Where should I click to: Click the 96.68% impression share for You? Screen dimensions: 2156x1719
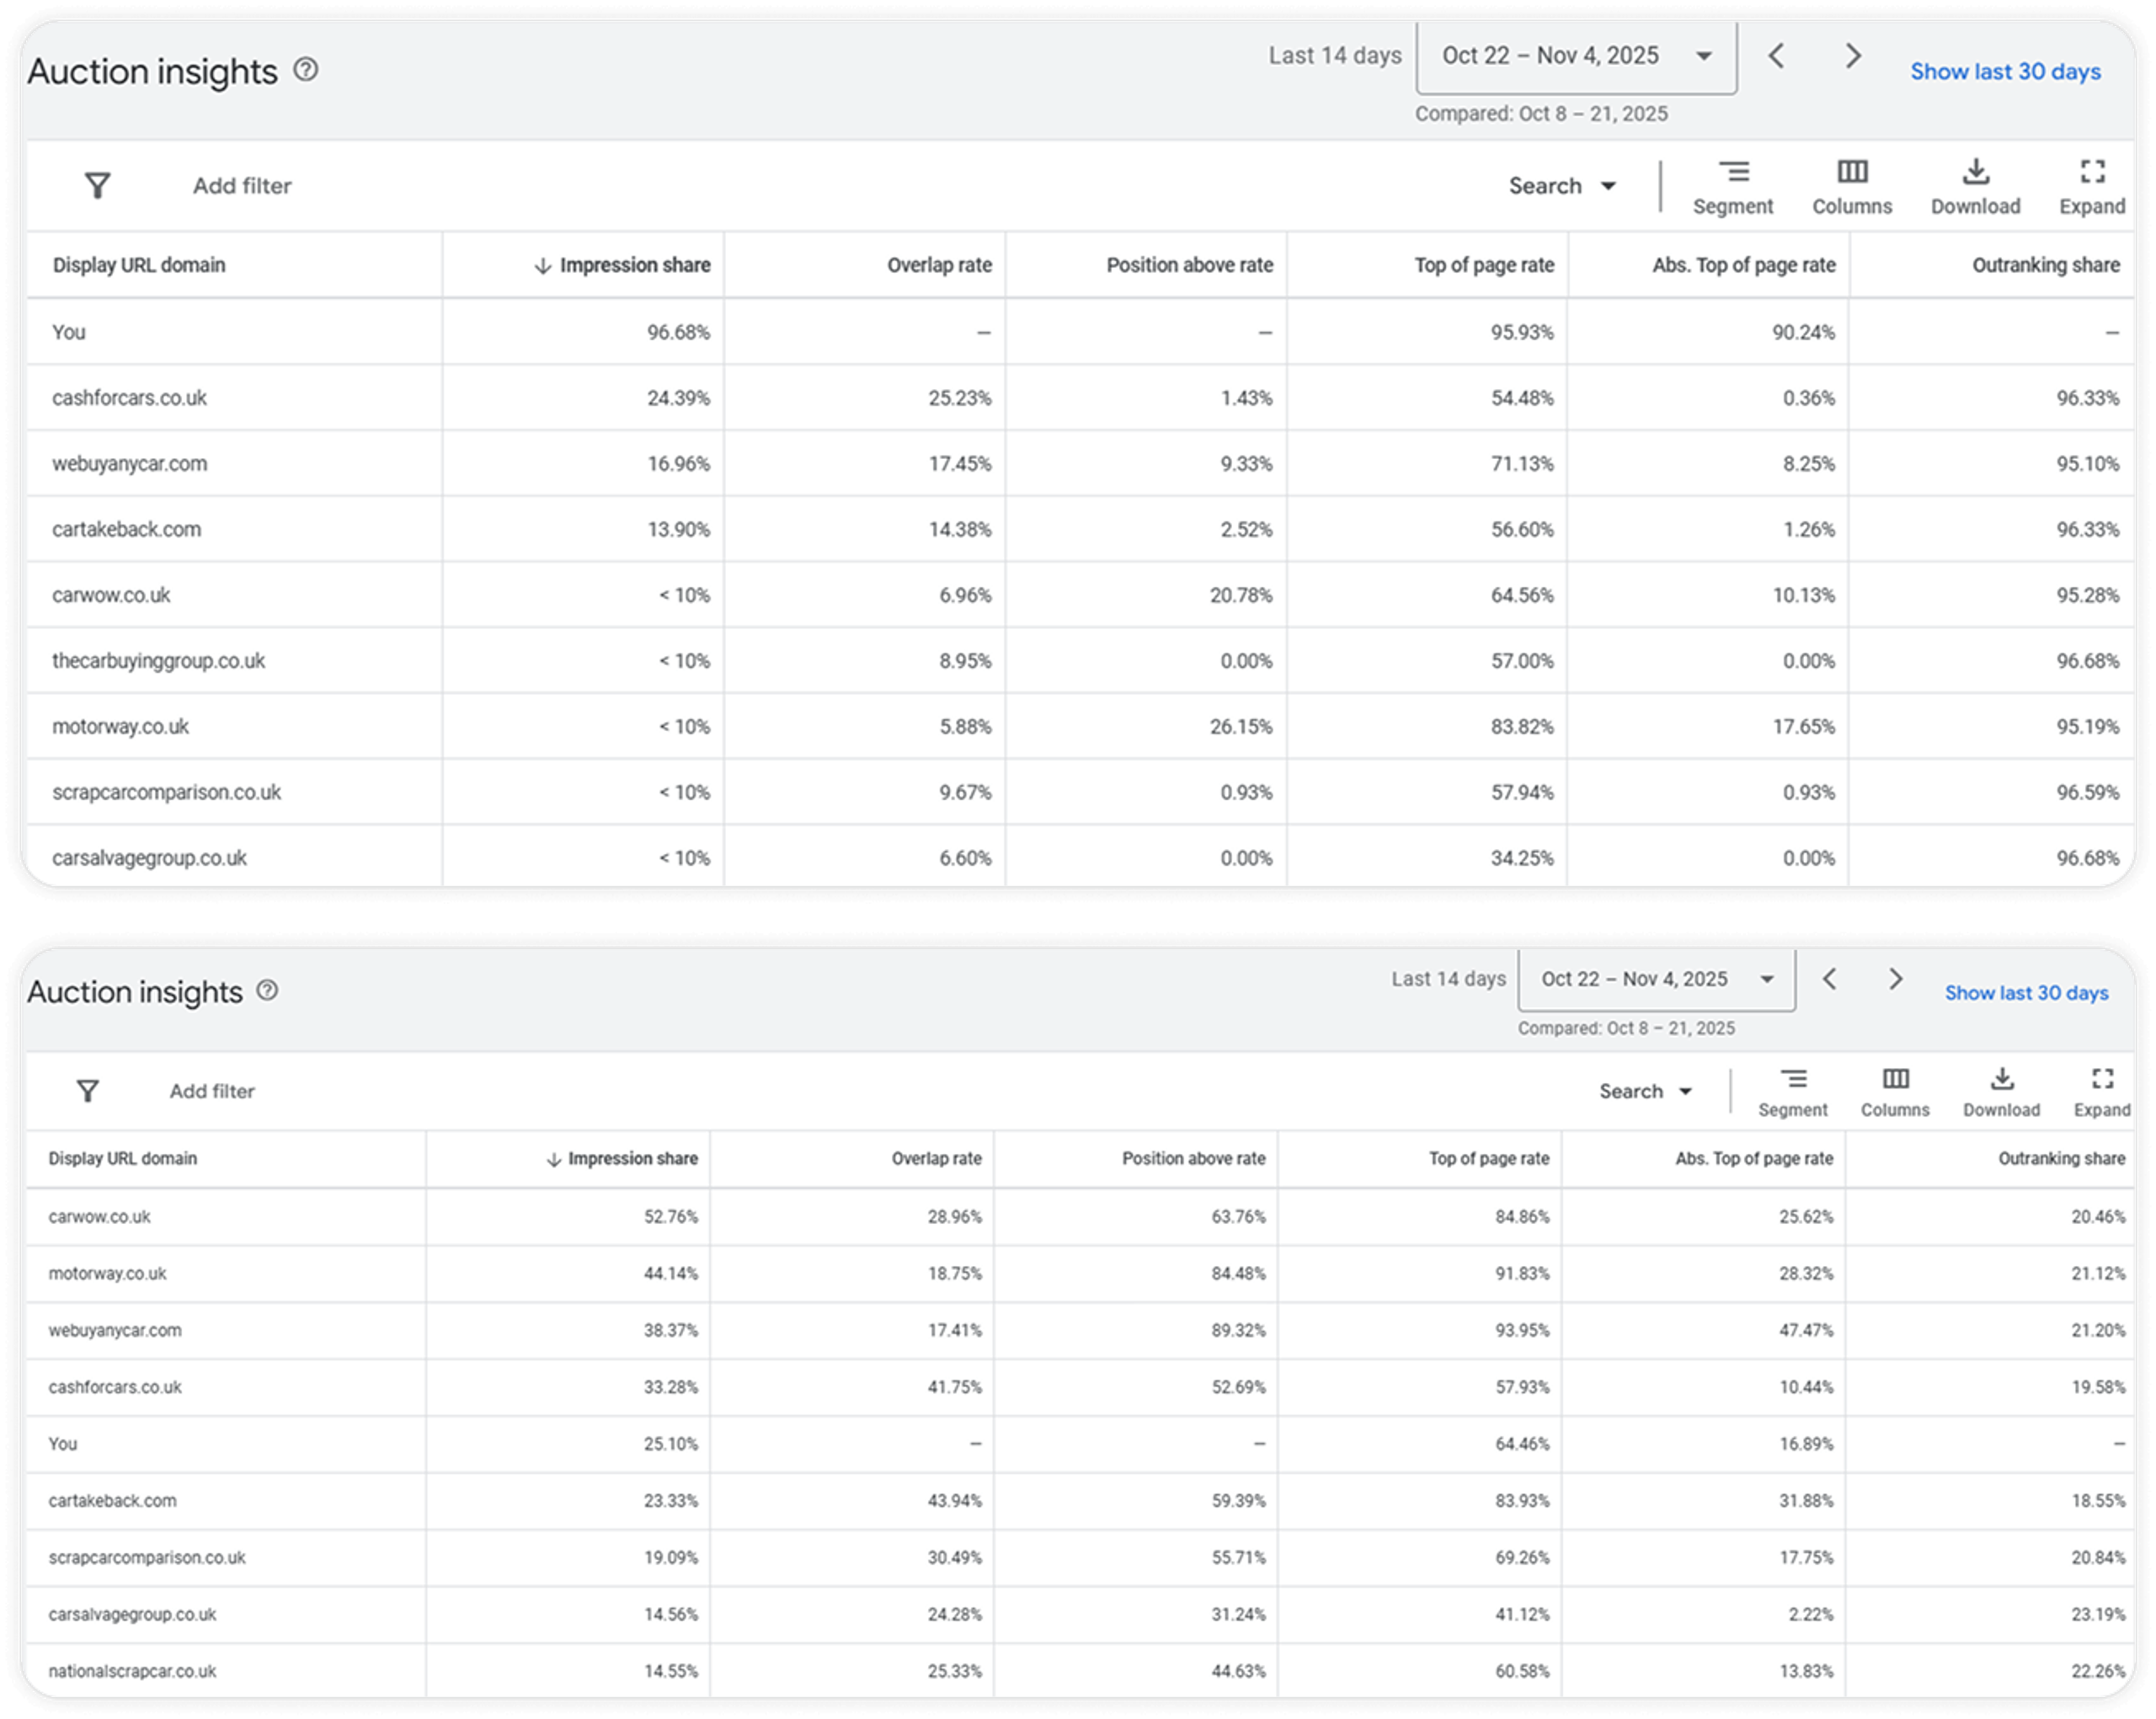[x=678, y=332]
